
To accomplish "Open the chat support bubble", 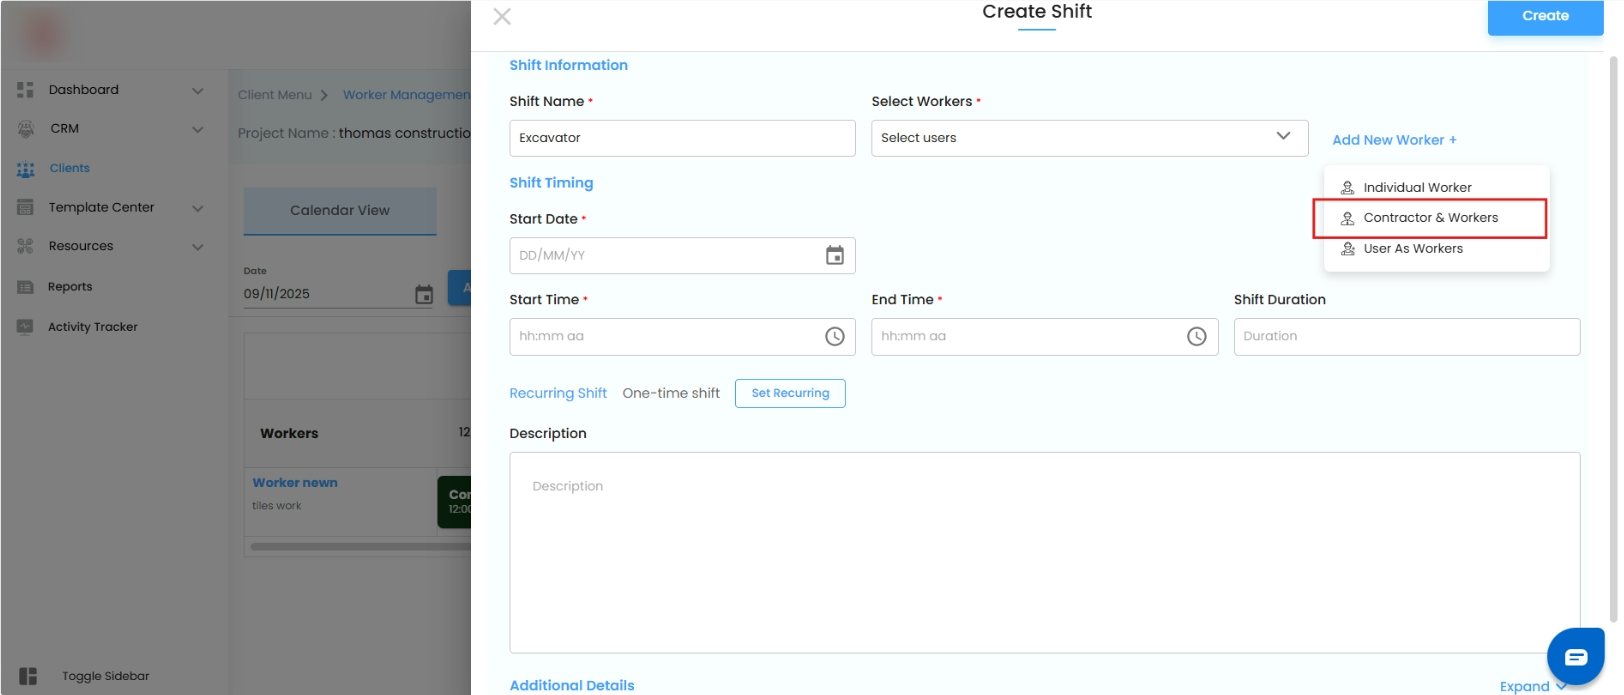I will point(1575,657).
